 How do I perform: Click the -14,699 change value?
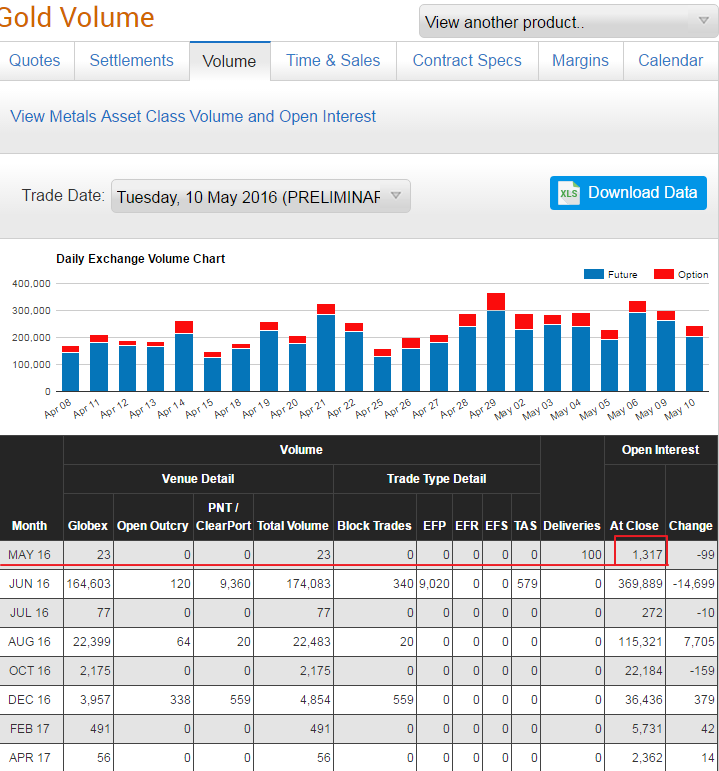coord(693,584)
